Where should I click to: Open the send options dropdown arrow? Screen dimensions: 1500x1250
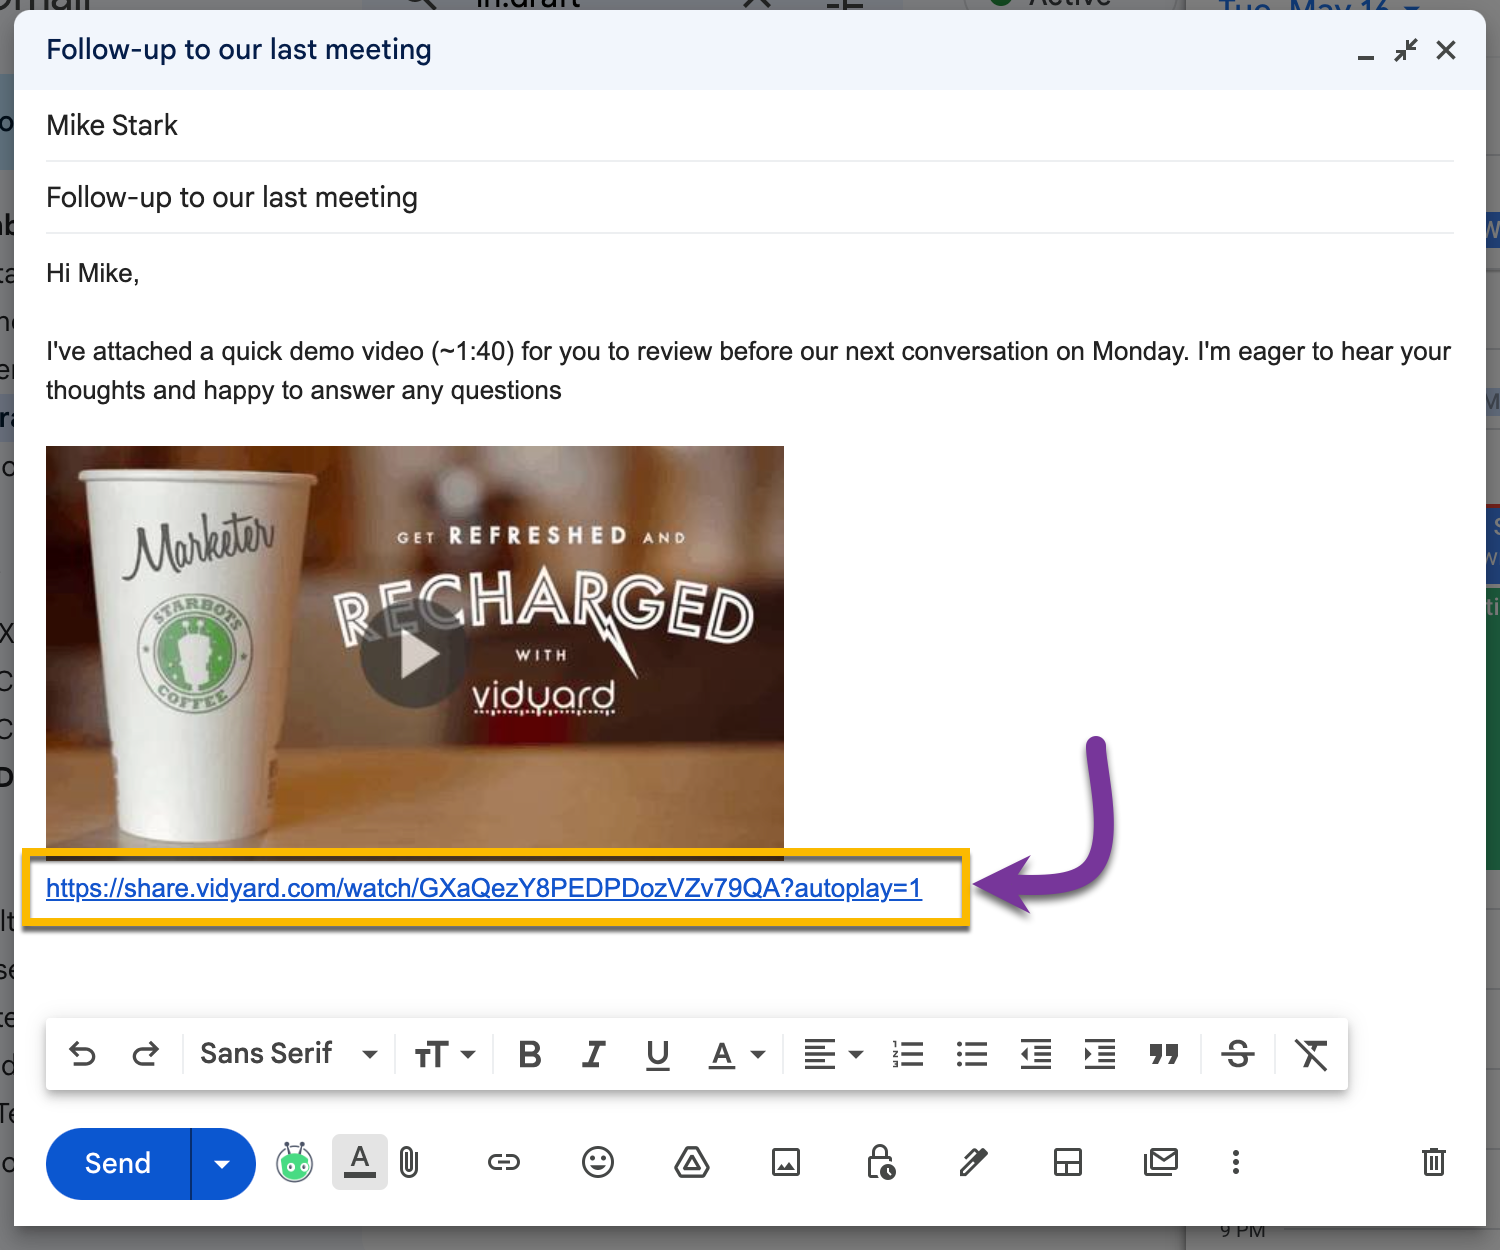click(x=223, y=1163)
